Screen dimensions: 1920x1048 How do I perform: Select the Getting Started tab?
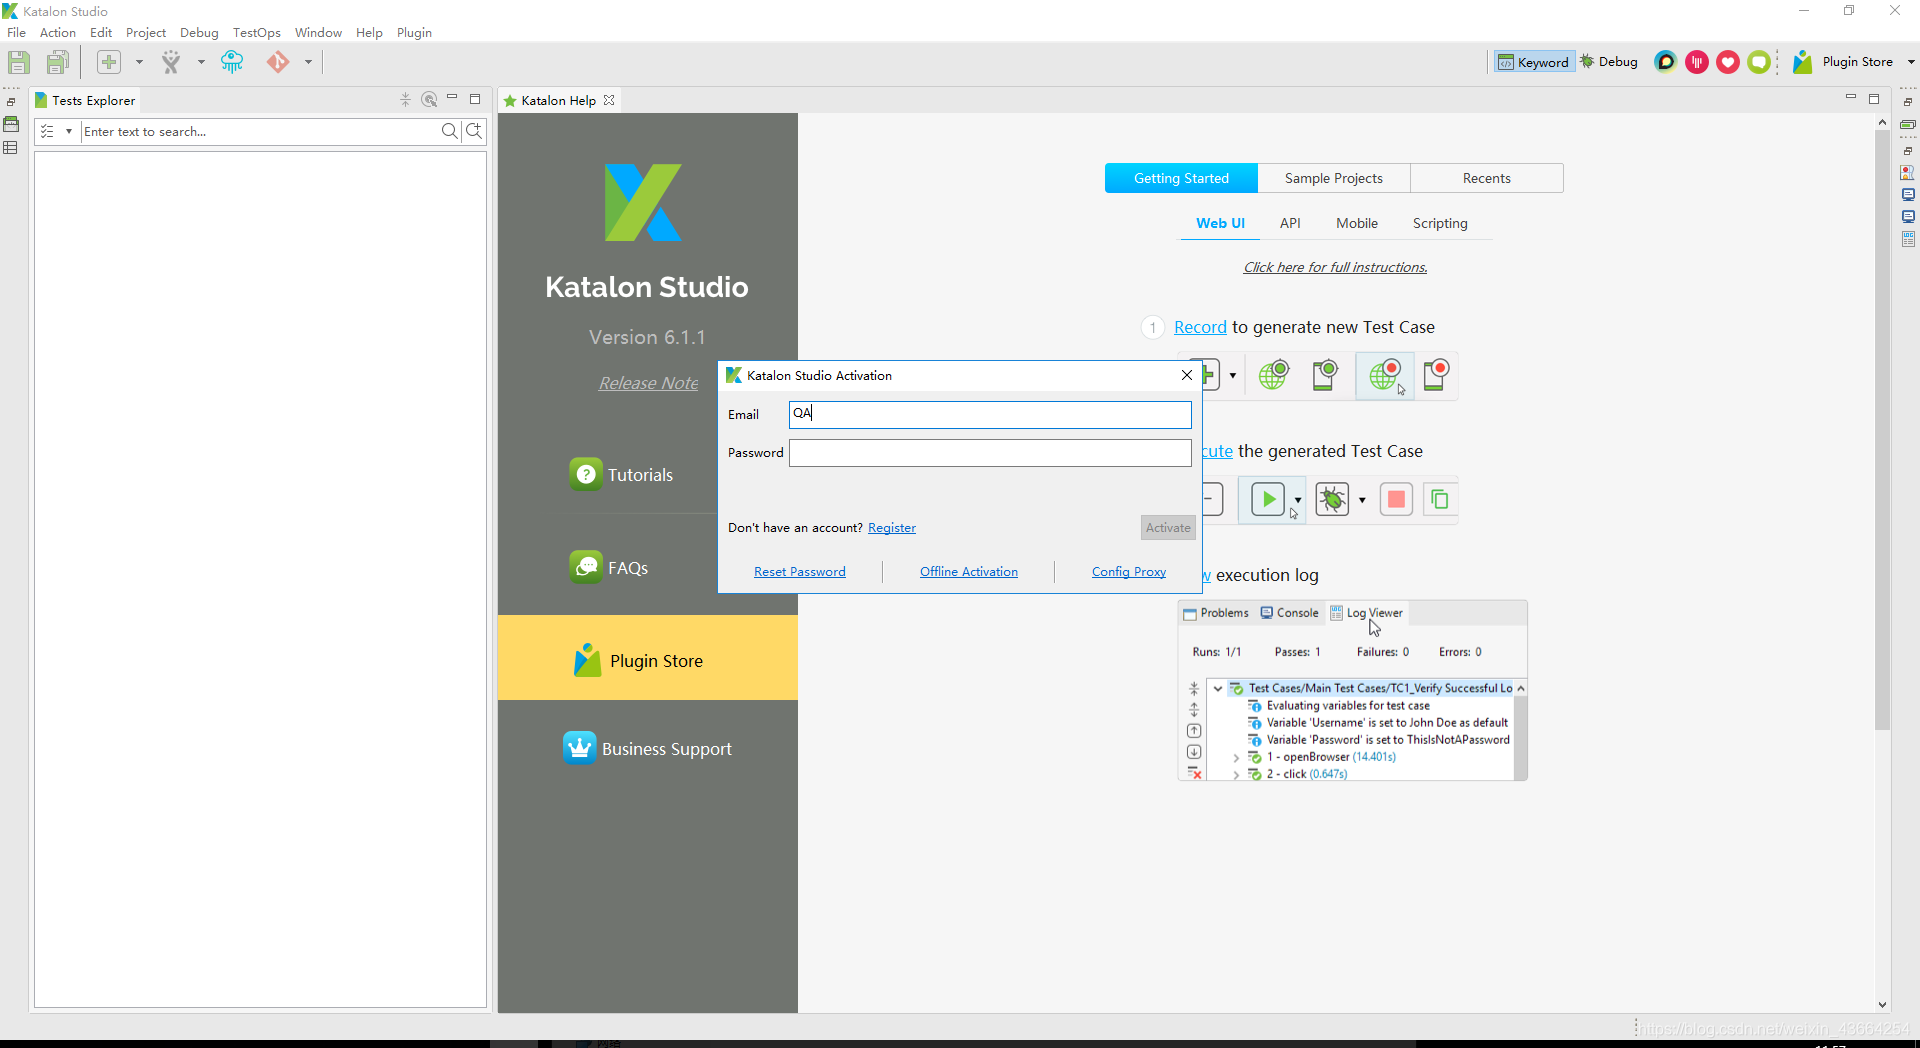tap(1181, 178)
